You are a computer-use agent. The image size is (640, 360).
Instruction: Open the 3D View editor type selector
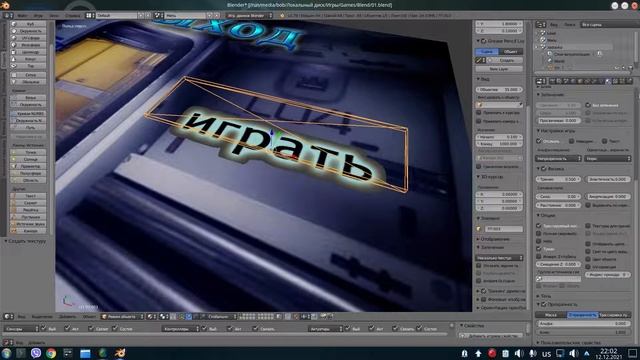(x=8, y=316)
